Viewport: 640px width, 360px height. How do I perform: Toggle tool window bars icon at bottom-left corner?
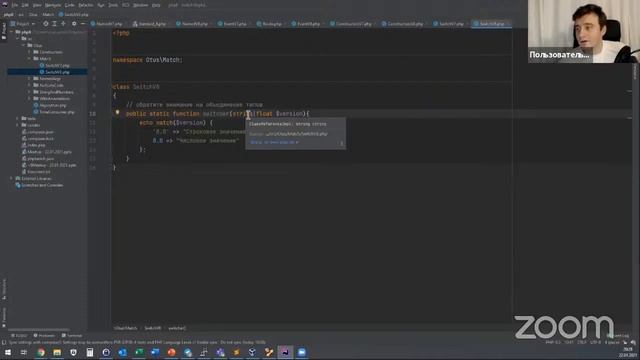click(x=4, y=342)
